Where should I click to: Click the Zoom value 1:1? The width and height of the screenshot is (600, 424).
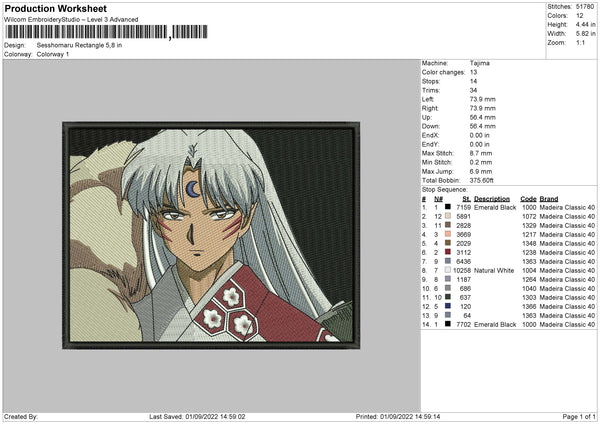[x=580, y=42]
